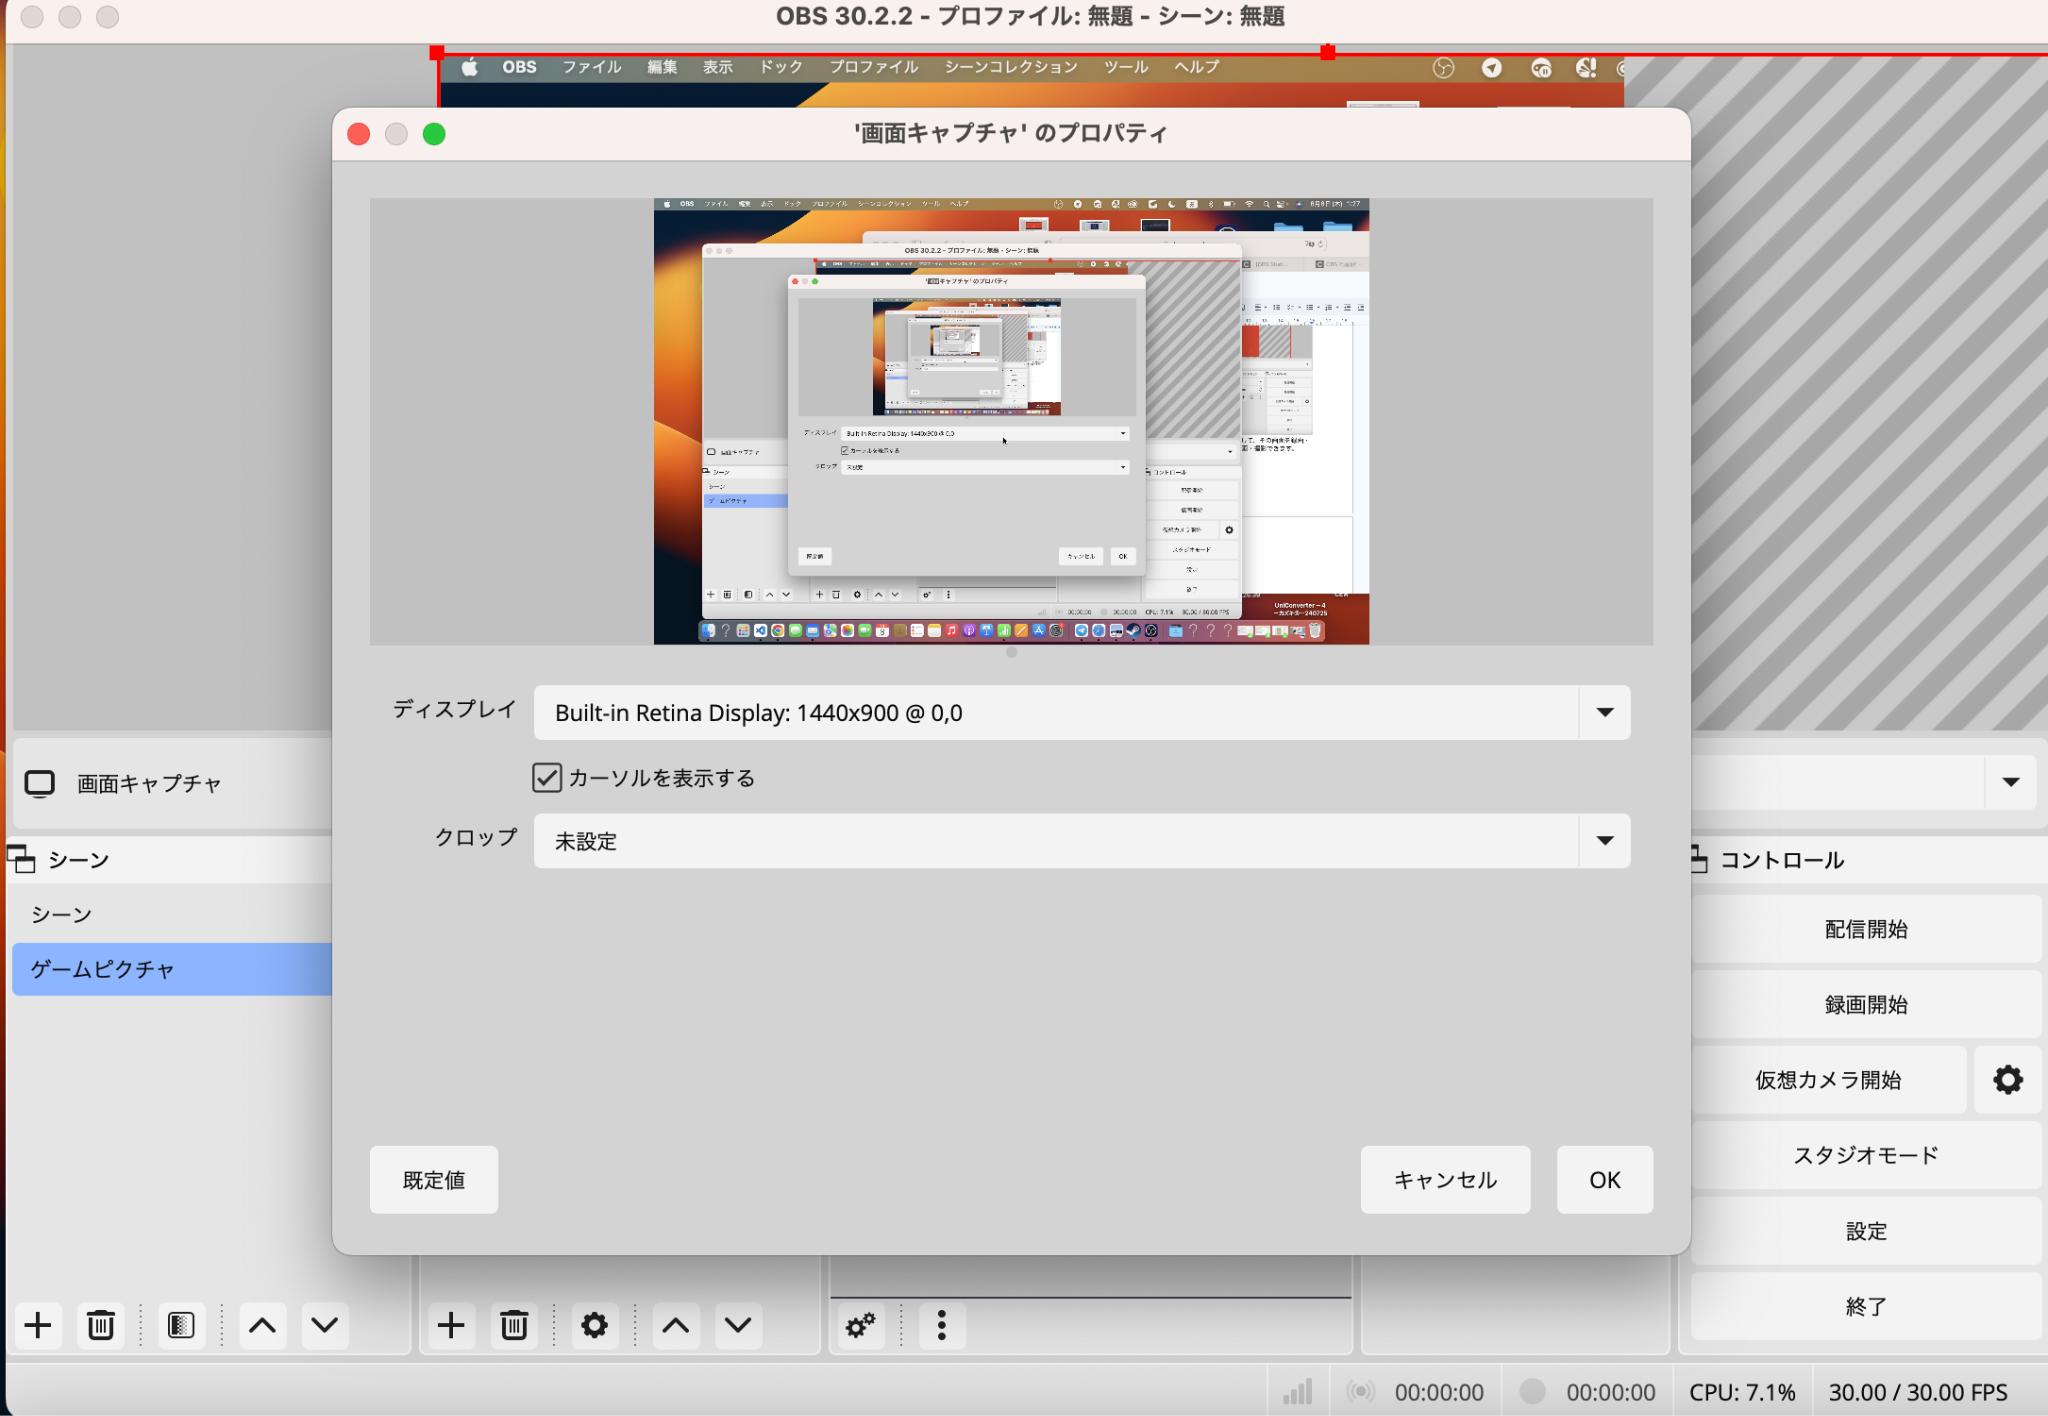Add a new scene with plus icon
The width and height of the screenshot is (2048, 1416).
pos(38,1326)
